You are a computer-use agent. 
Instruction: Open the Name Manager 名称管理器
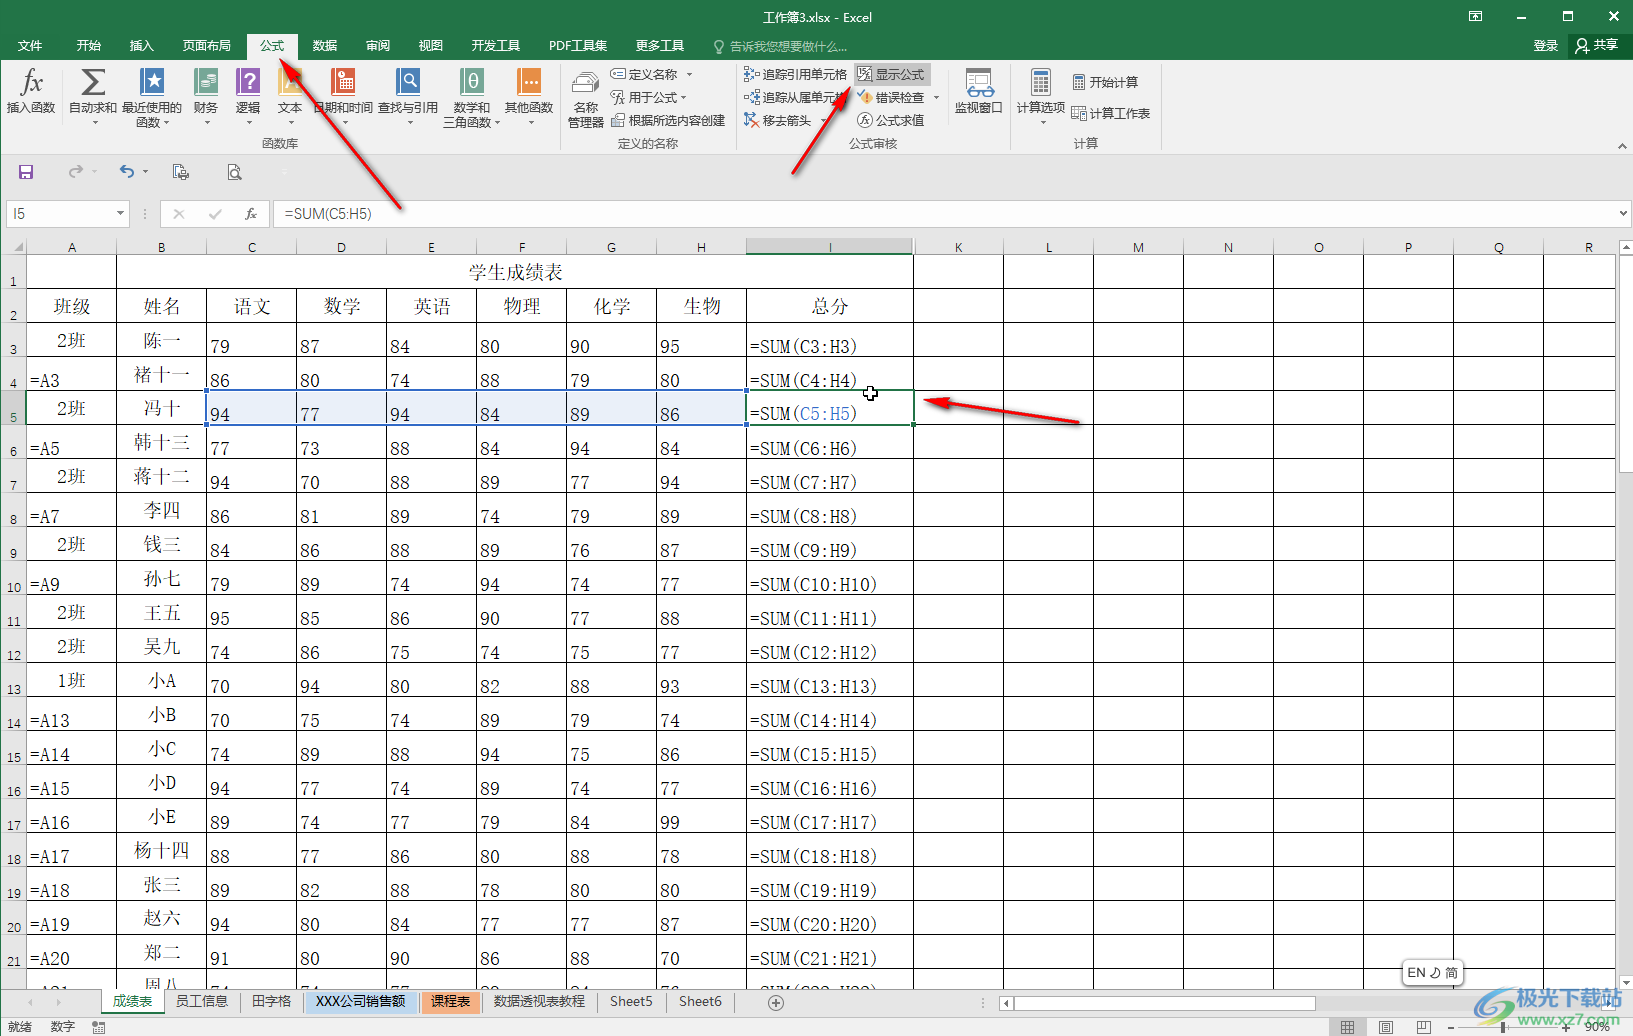(586, 98)
